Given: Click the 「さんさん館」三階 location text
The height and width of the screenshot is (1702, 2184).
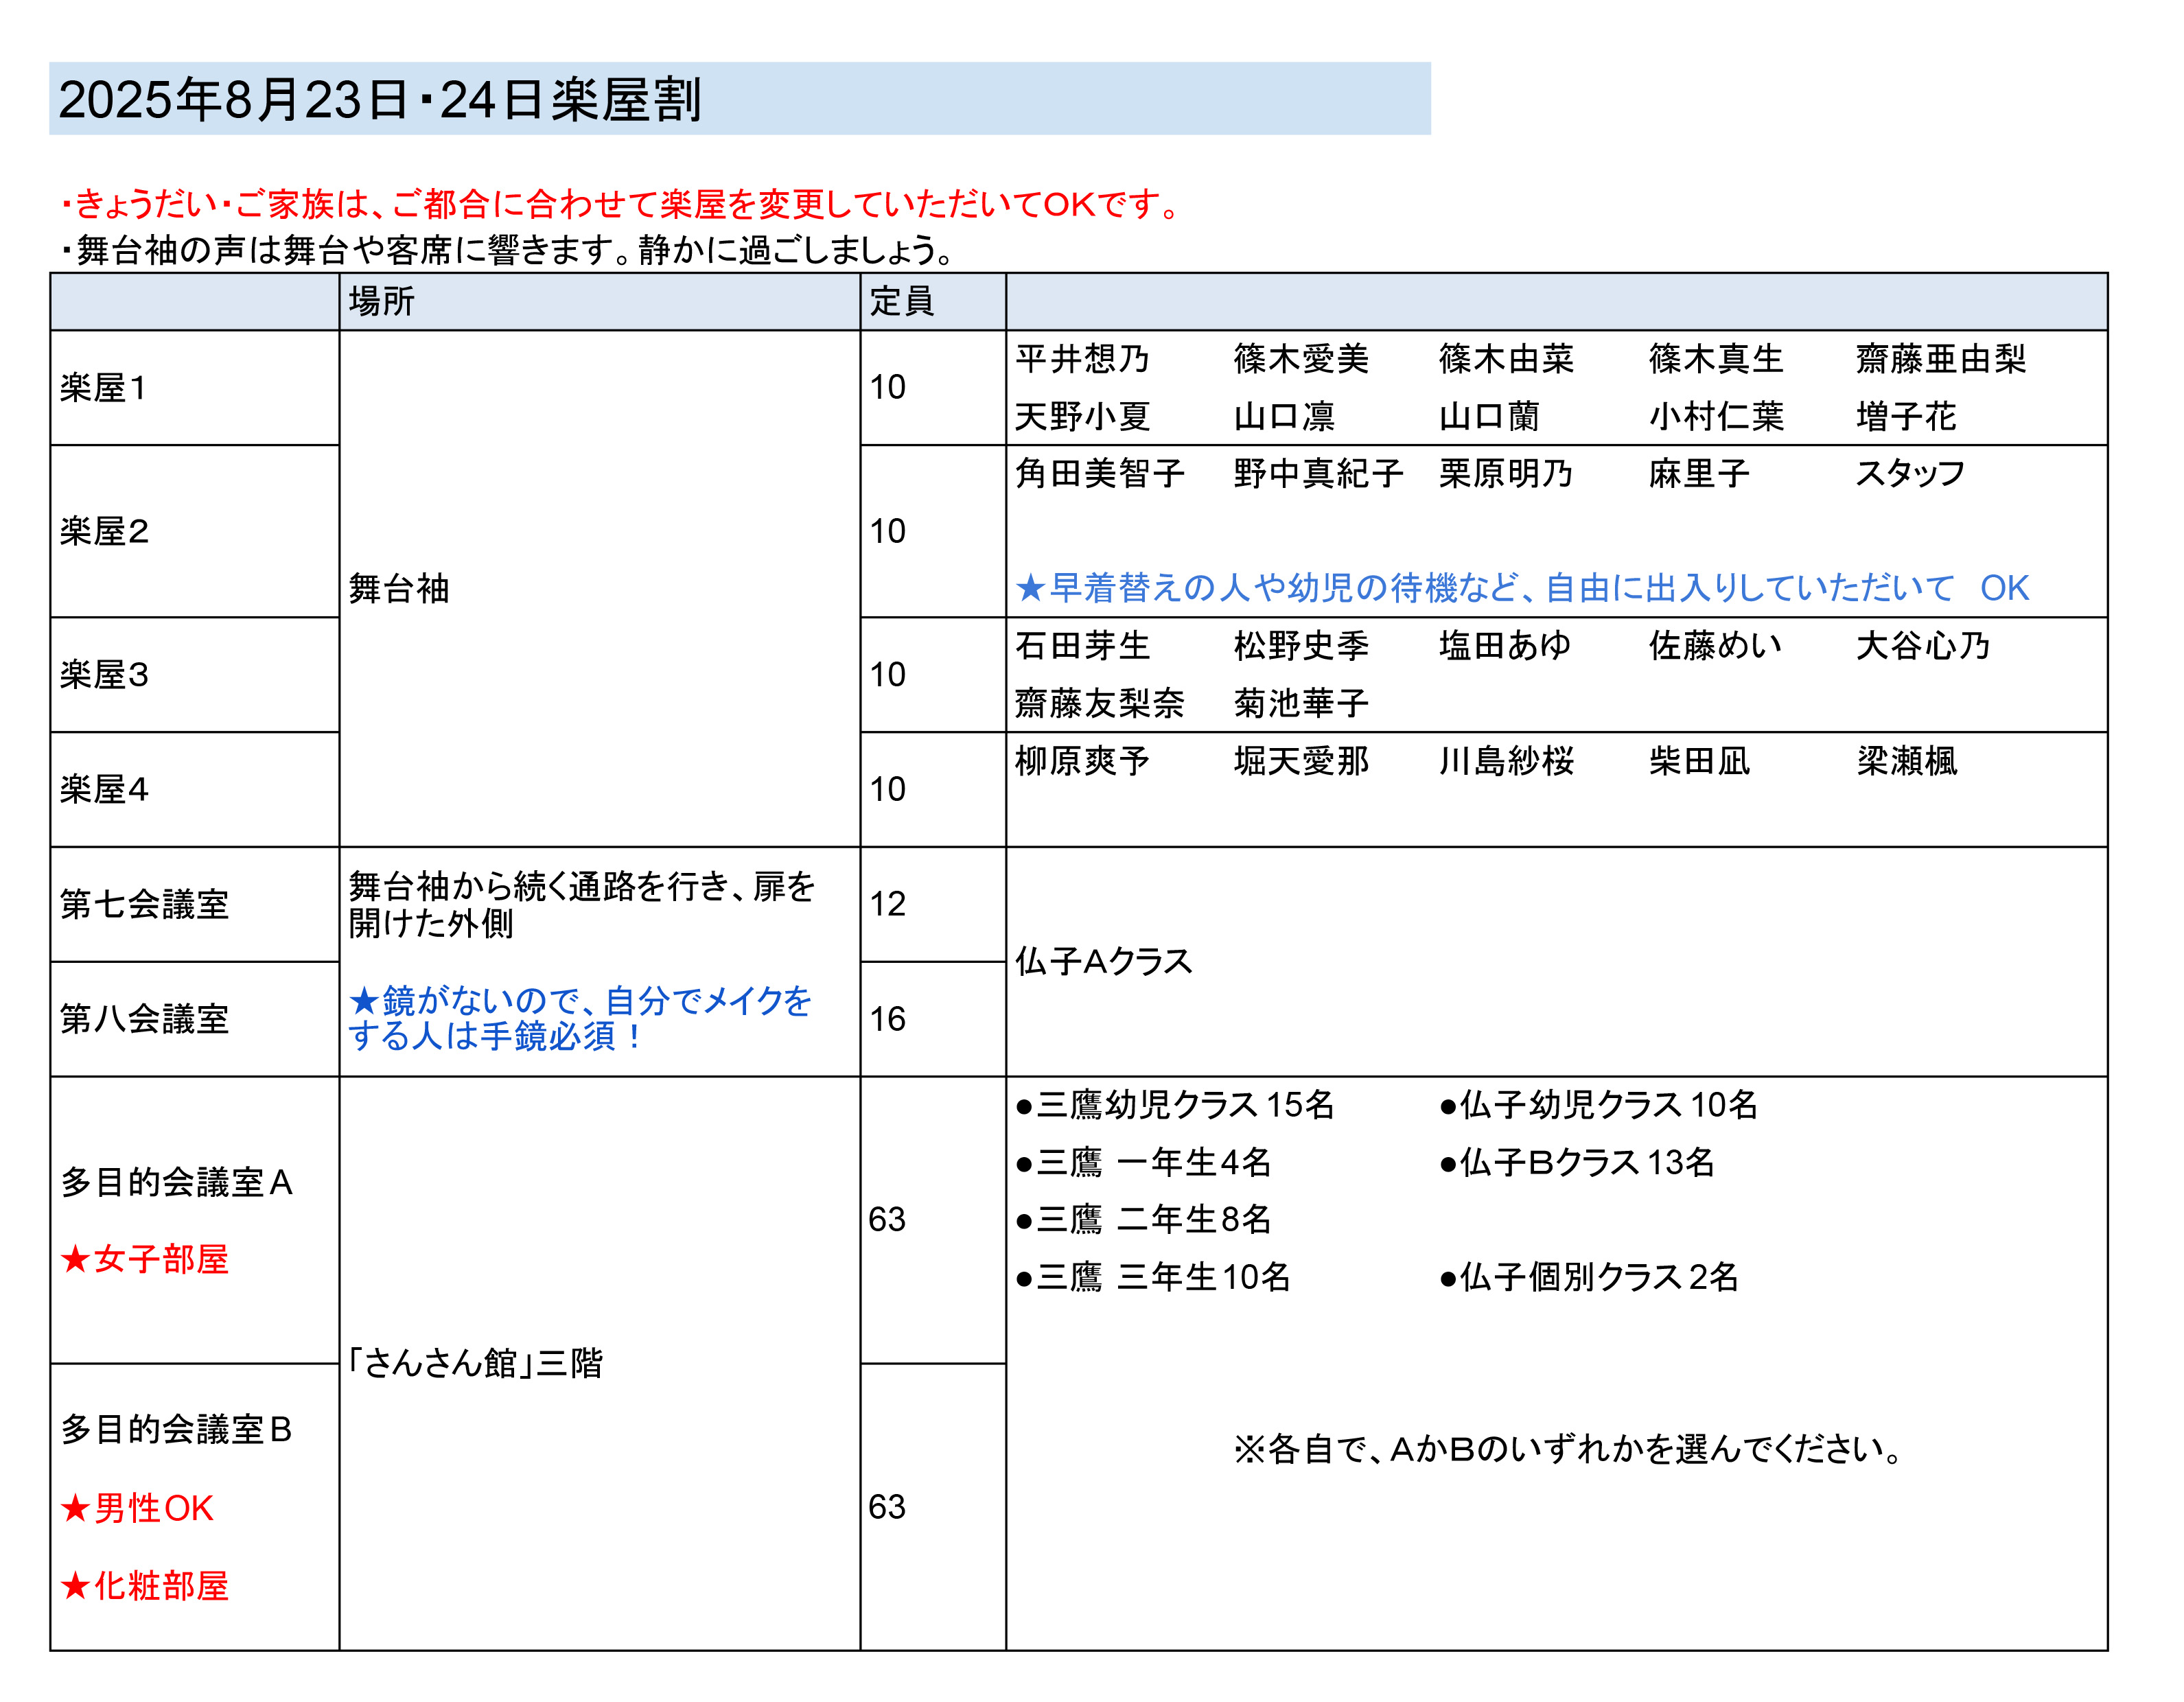Looking at the screenshot, I should 476,1363.
